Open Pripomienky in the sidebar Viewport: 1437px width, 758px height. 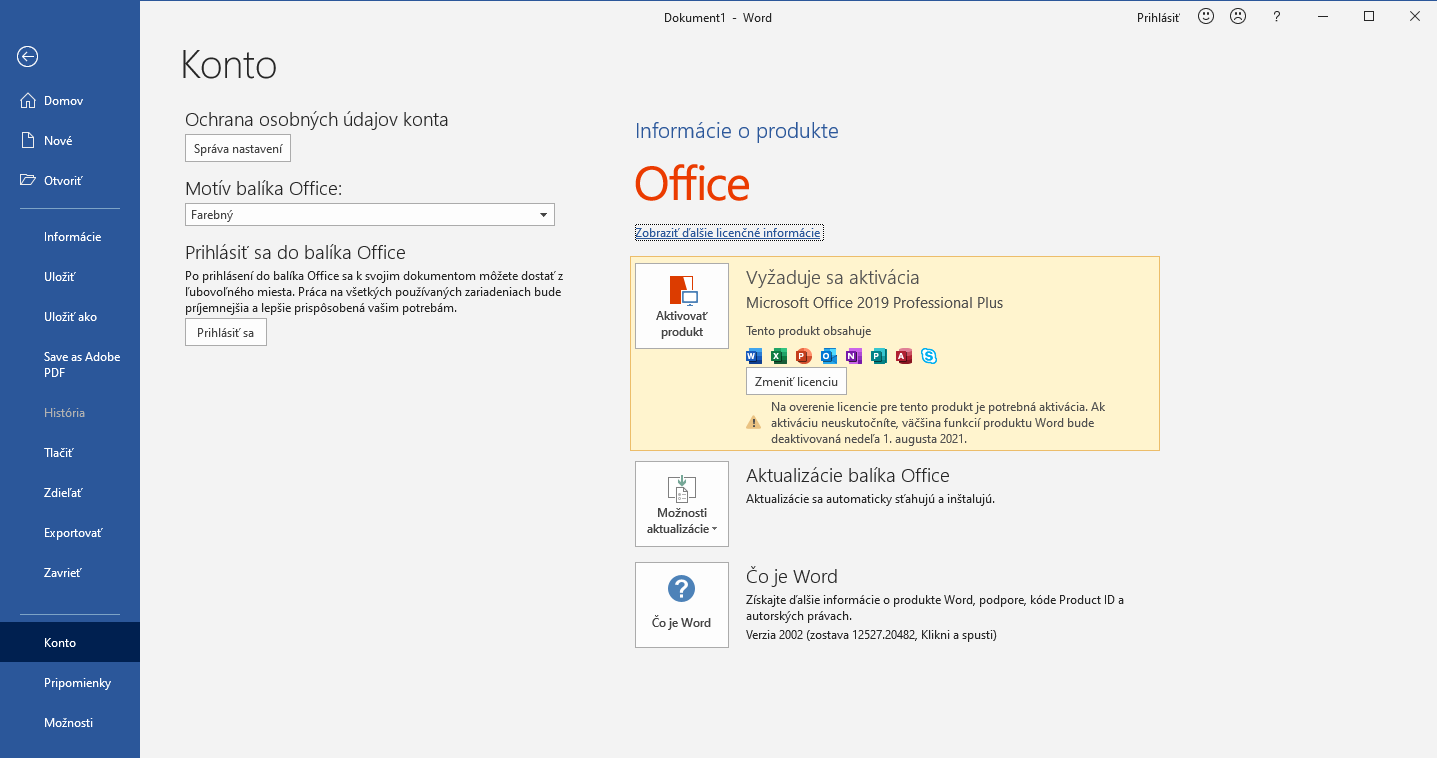pyautogui.click(x=70, y=683)
